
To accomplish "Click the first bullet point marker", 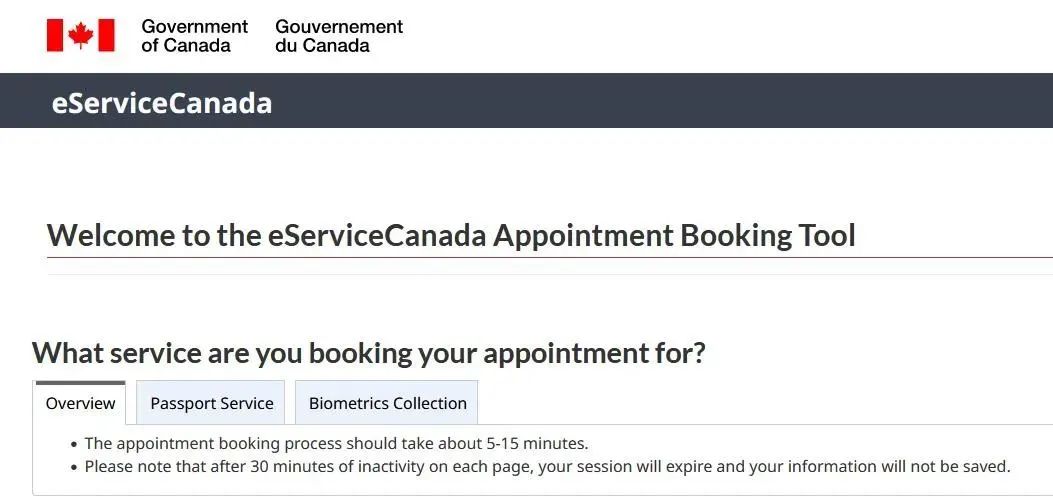I will pos(74,444).
